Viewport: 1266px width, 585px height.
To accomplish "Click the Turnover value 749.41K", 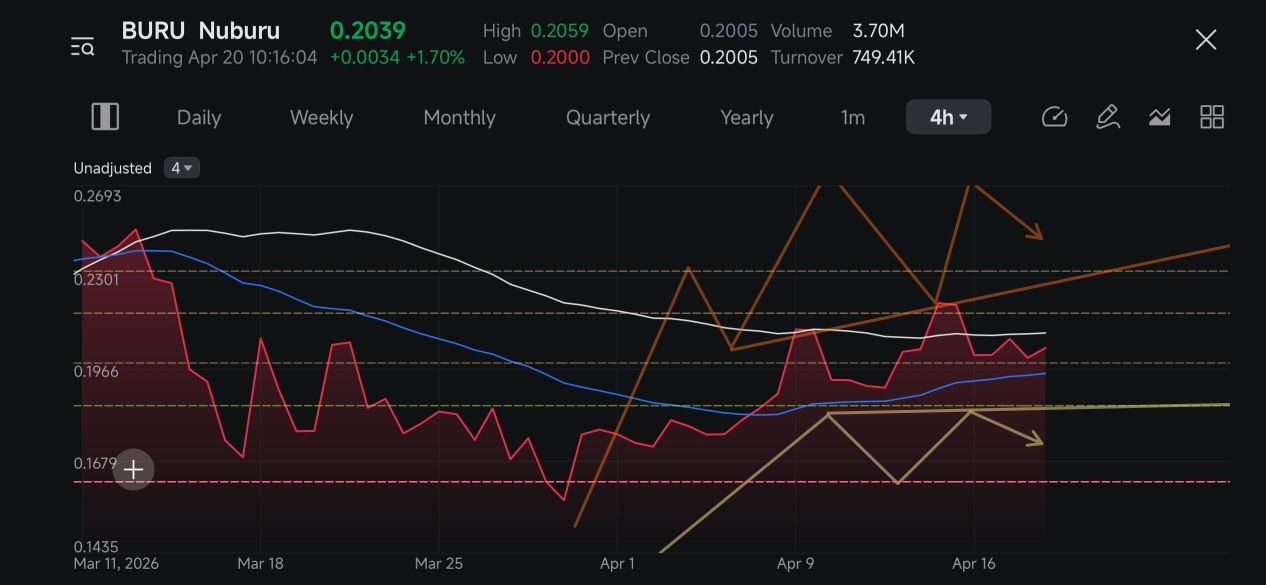I will tap(883, 57).
